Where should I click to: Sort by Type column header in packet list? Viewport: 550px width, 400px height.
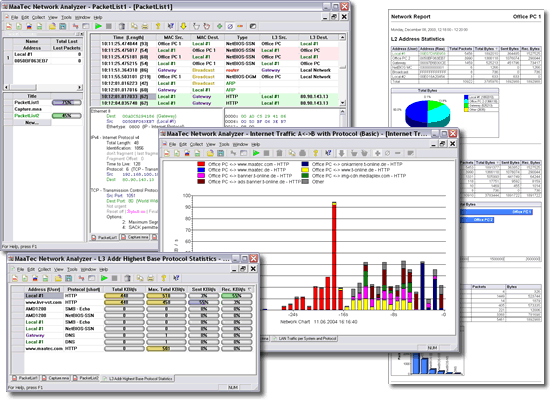click(x=242, y=37)
